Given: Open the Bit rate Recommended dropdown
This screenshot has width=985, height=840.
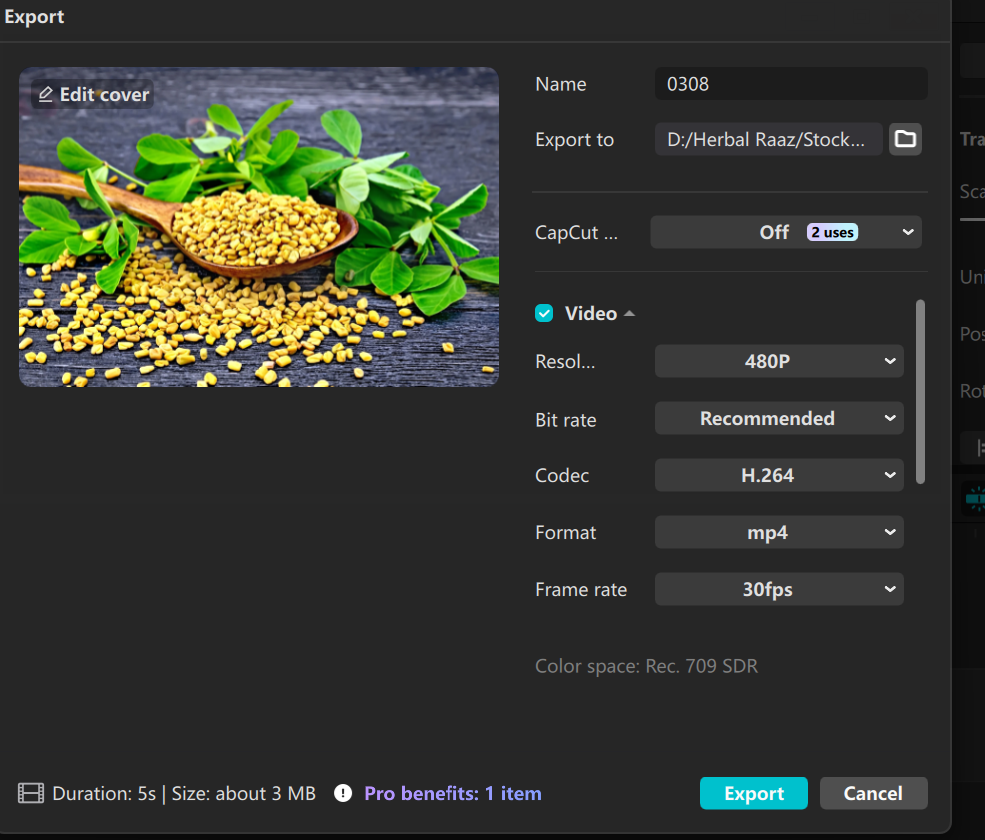Looking at the screenshot, I should [779, 418].
